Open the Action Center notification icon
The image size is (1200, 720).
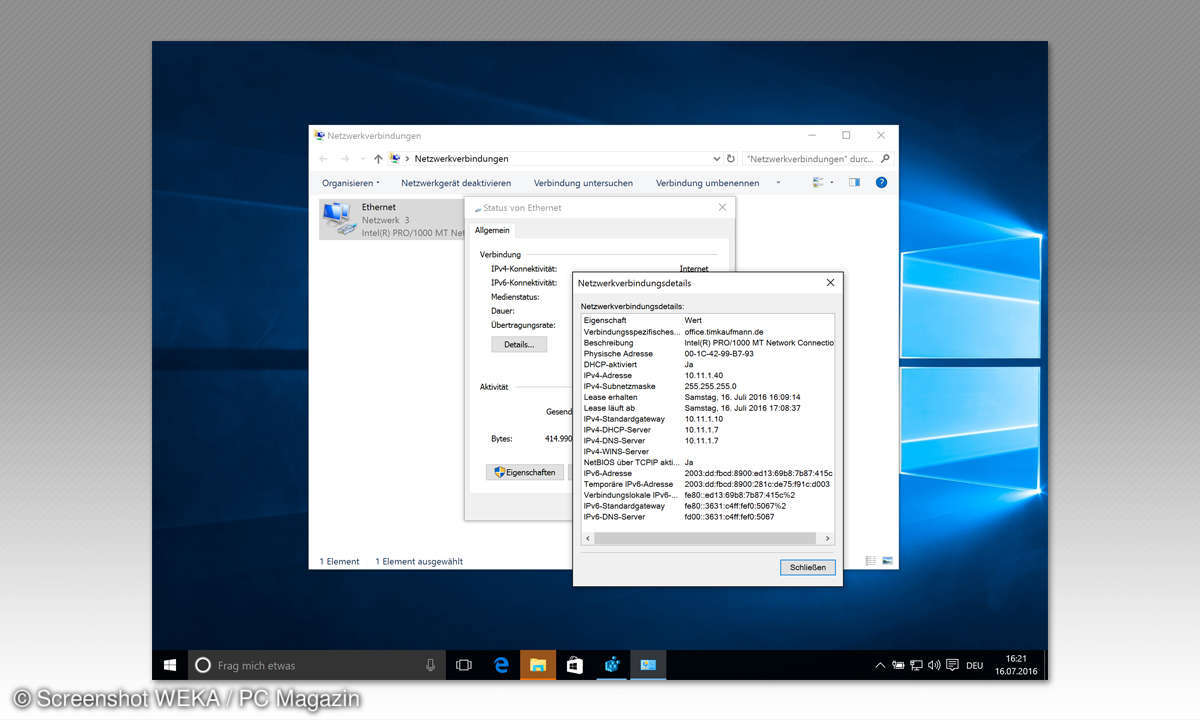point(952,665)
